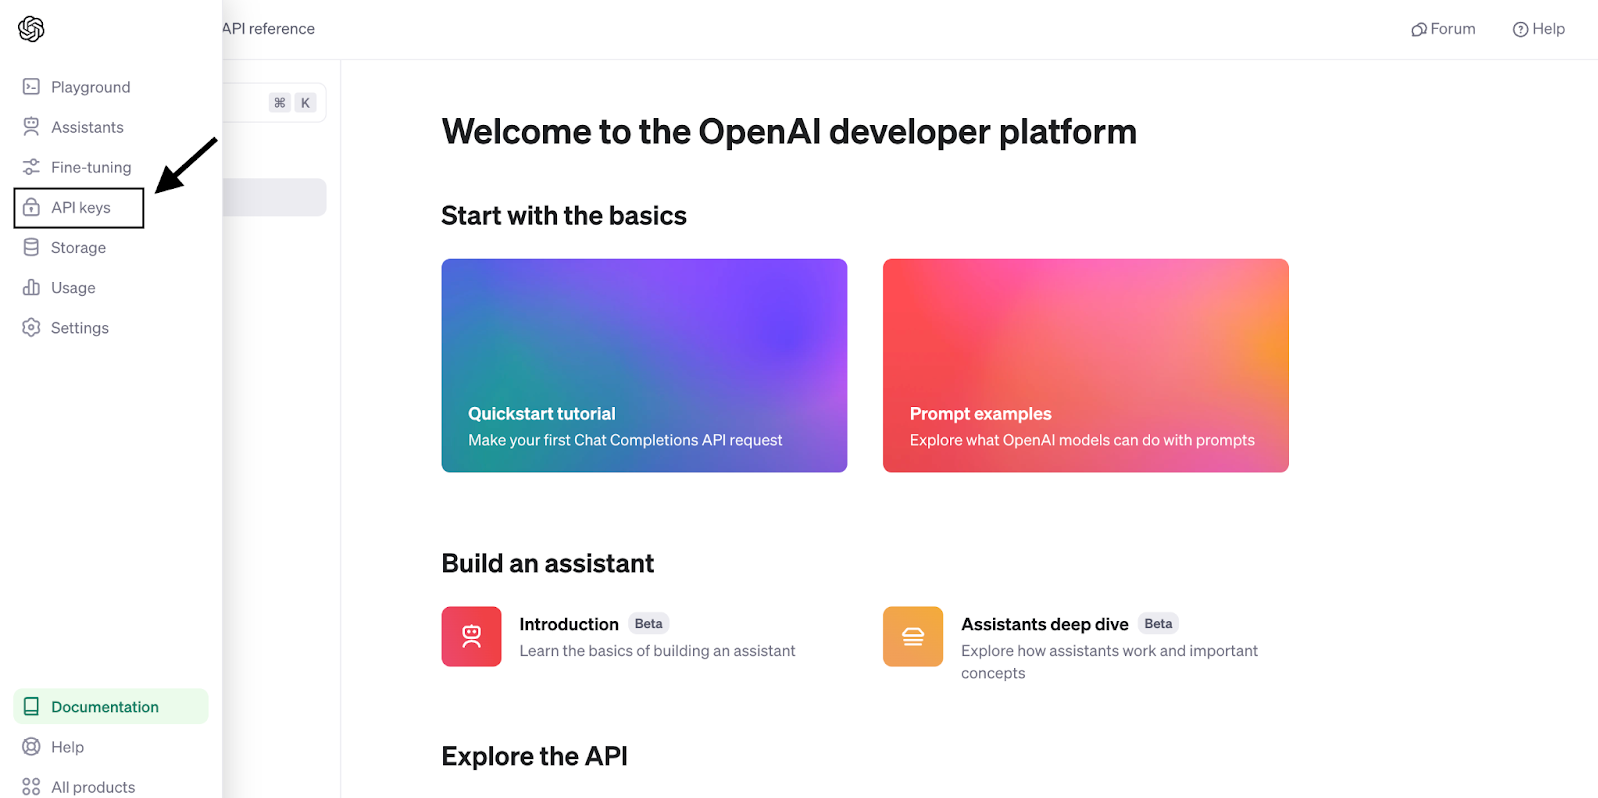Click 'Explore what OpenAI models can do with prompts'
This screenshot has height=798, width=1598.
pos(1082,440)
